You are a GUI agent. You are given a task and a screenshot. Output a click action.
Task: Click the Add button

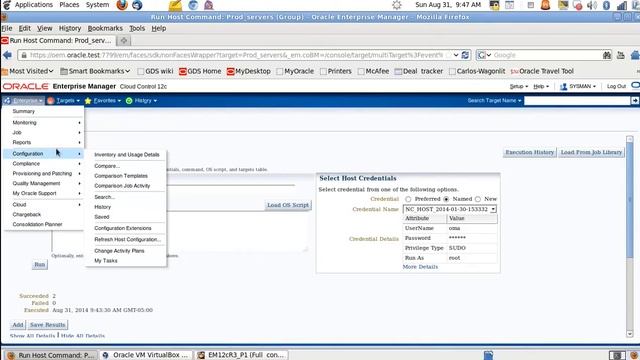[18, 325]
